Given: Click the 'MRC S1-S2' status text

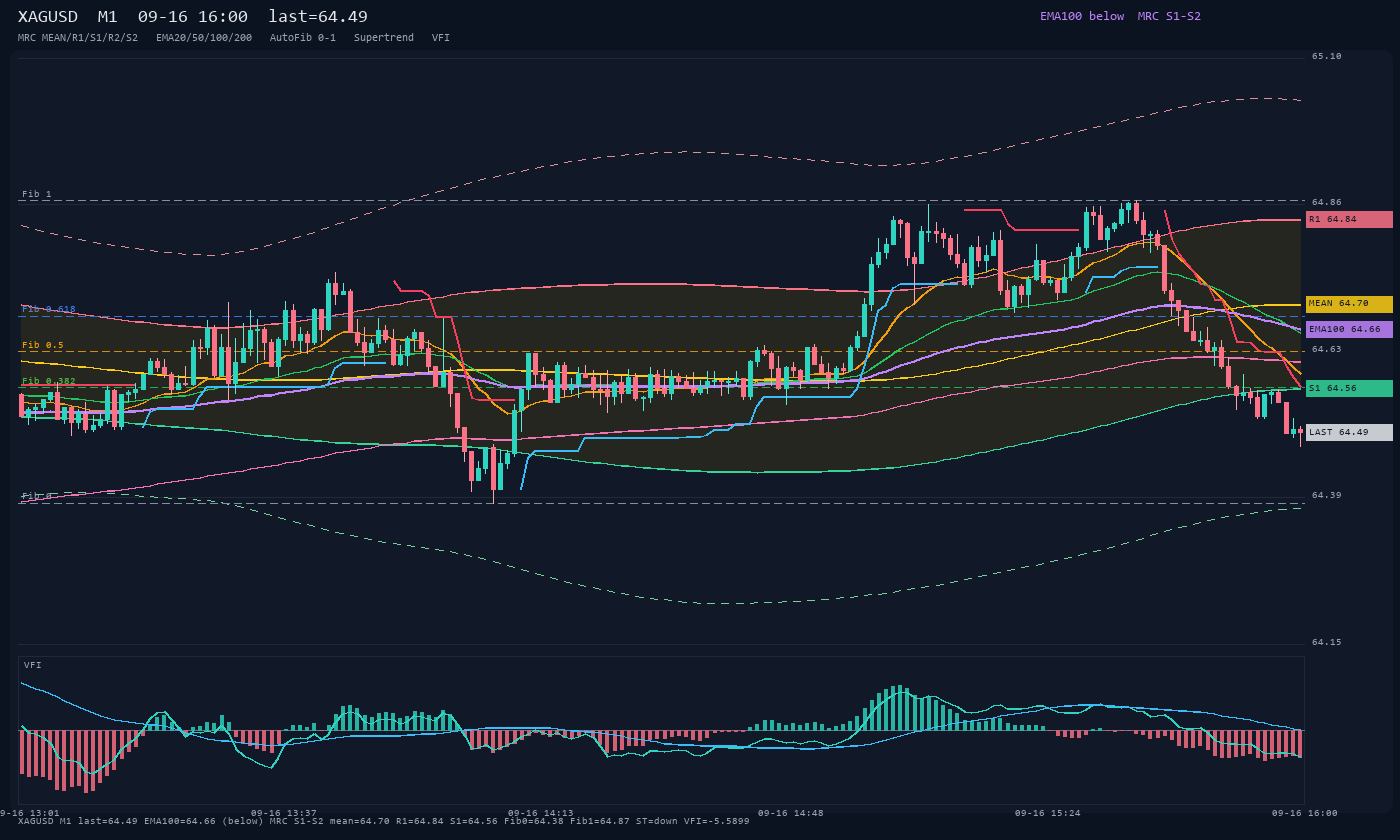Looking at the screenshot, I should (1169, 16).
